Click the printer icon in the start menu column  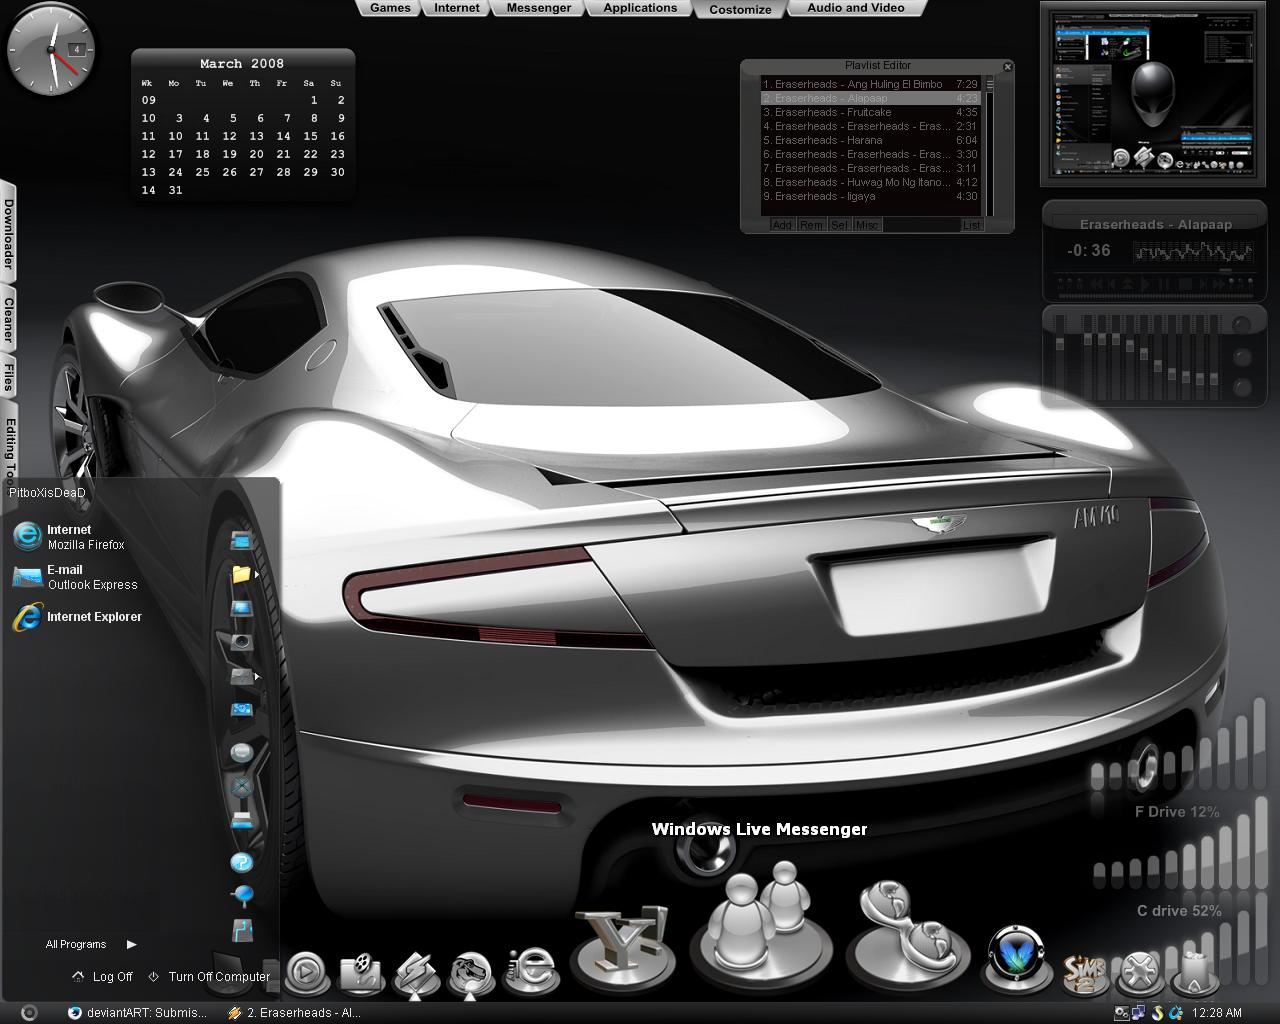(x=241, y=820)
